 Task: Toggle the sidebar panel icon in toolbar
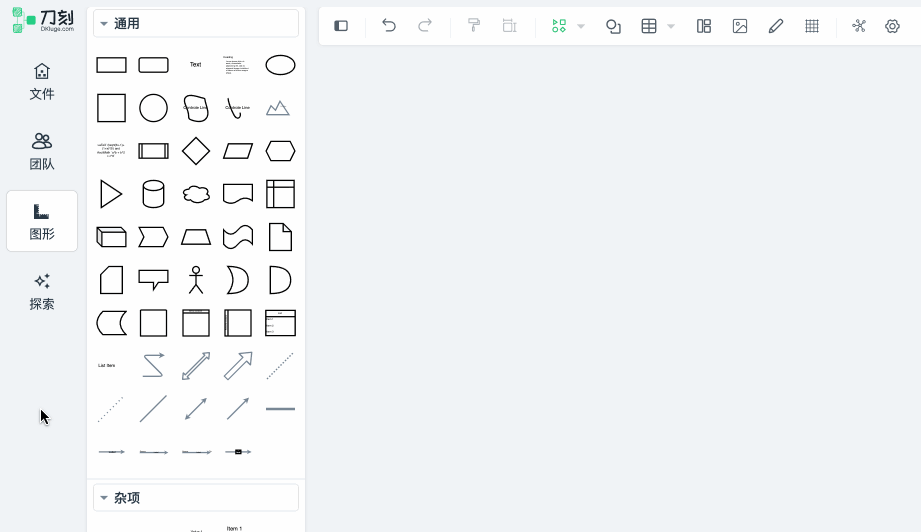click(341, 26)
